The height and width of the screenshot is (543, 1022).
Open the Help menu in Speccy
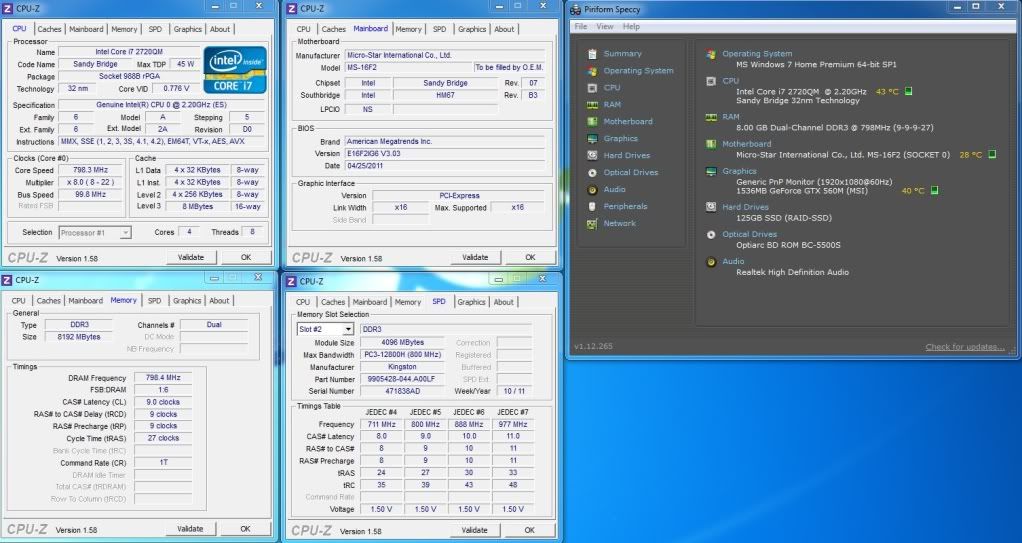[x=631, y=27]
